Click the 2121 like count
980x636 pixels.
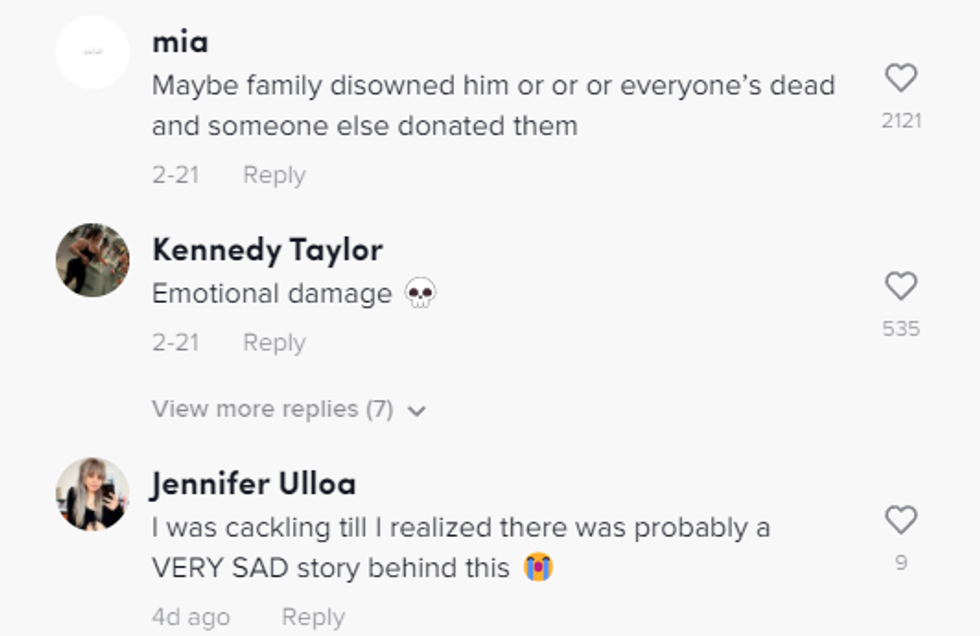pyautogui.click(x=901, y=121)
